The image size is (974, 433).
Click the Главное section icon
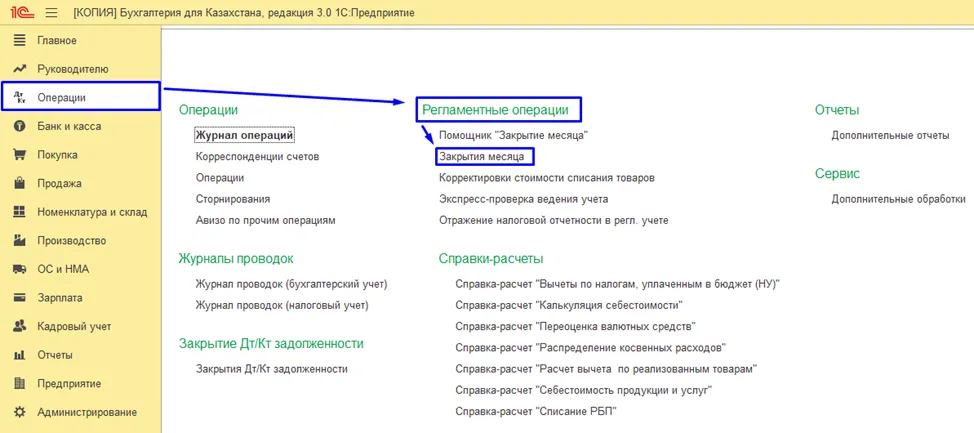click(x=19, y=40)
